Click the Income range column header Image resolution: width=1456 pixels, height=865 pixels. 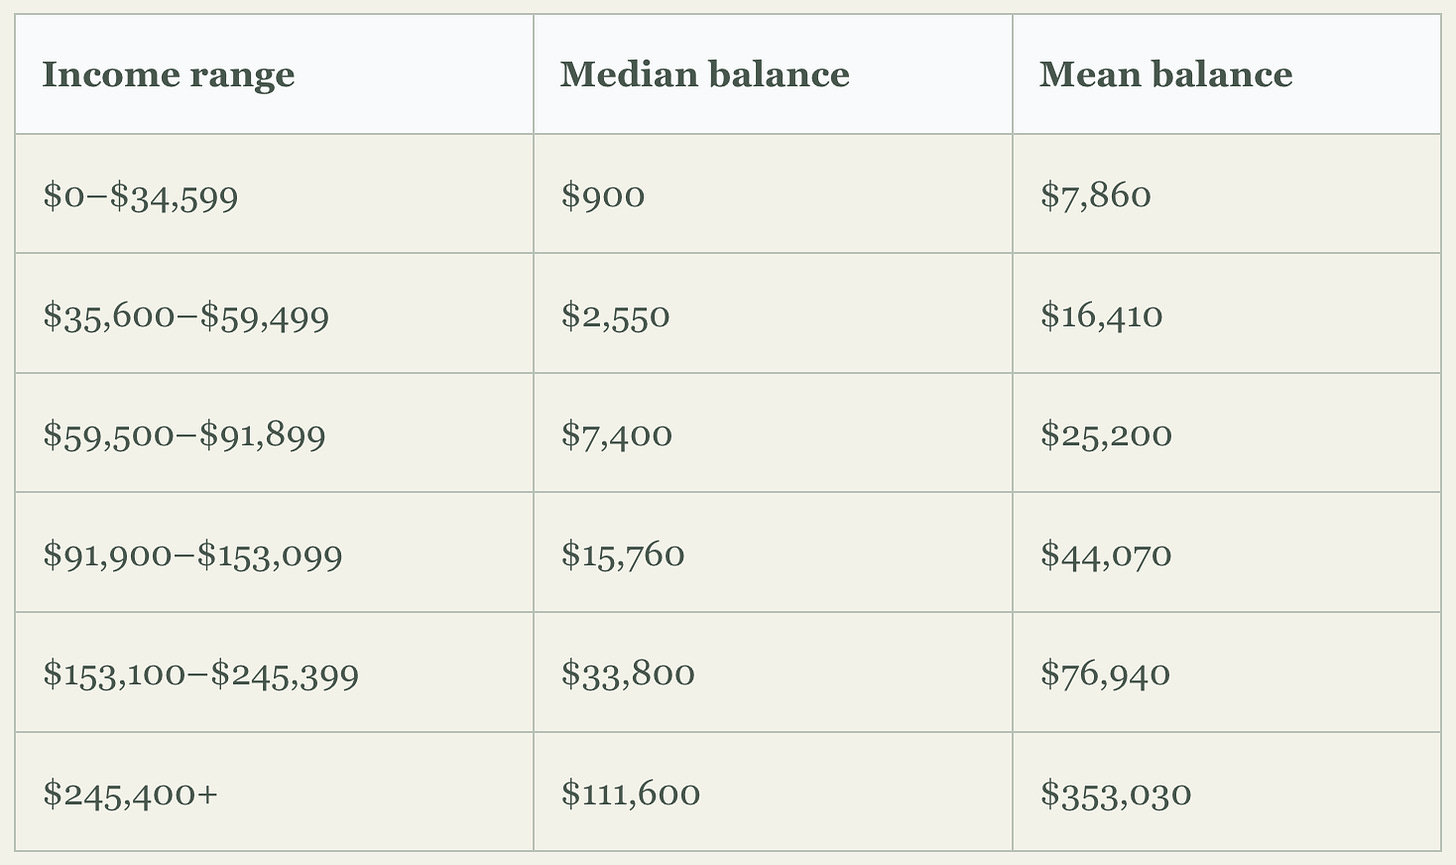(168, 75)
